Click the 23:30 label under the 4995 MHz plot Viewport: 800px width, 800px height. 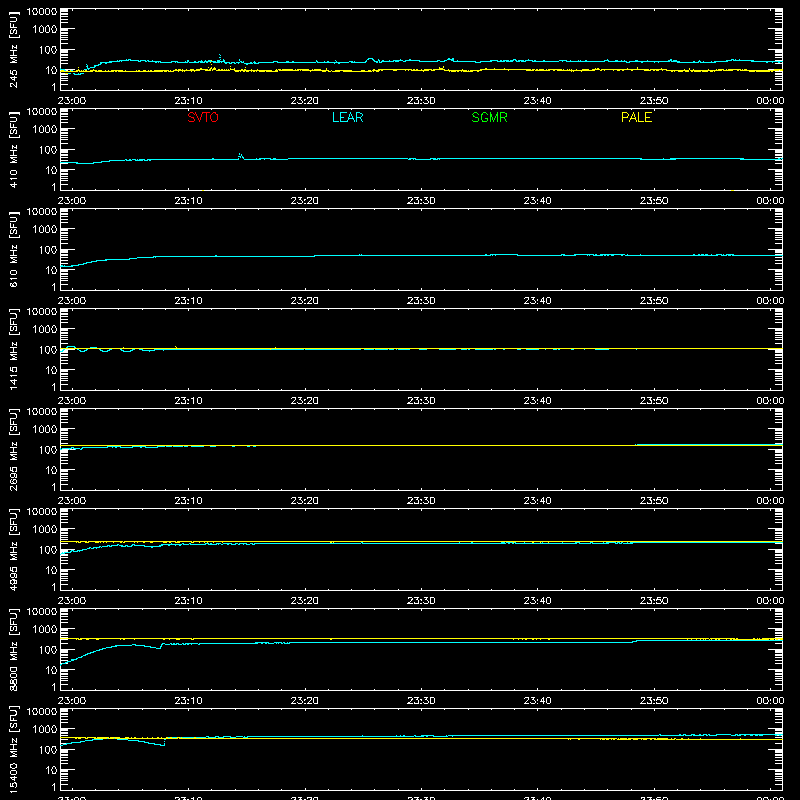421,601
